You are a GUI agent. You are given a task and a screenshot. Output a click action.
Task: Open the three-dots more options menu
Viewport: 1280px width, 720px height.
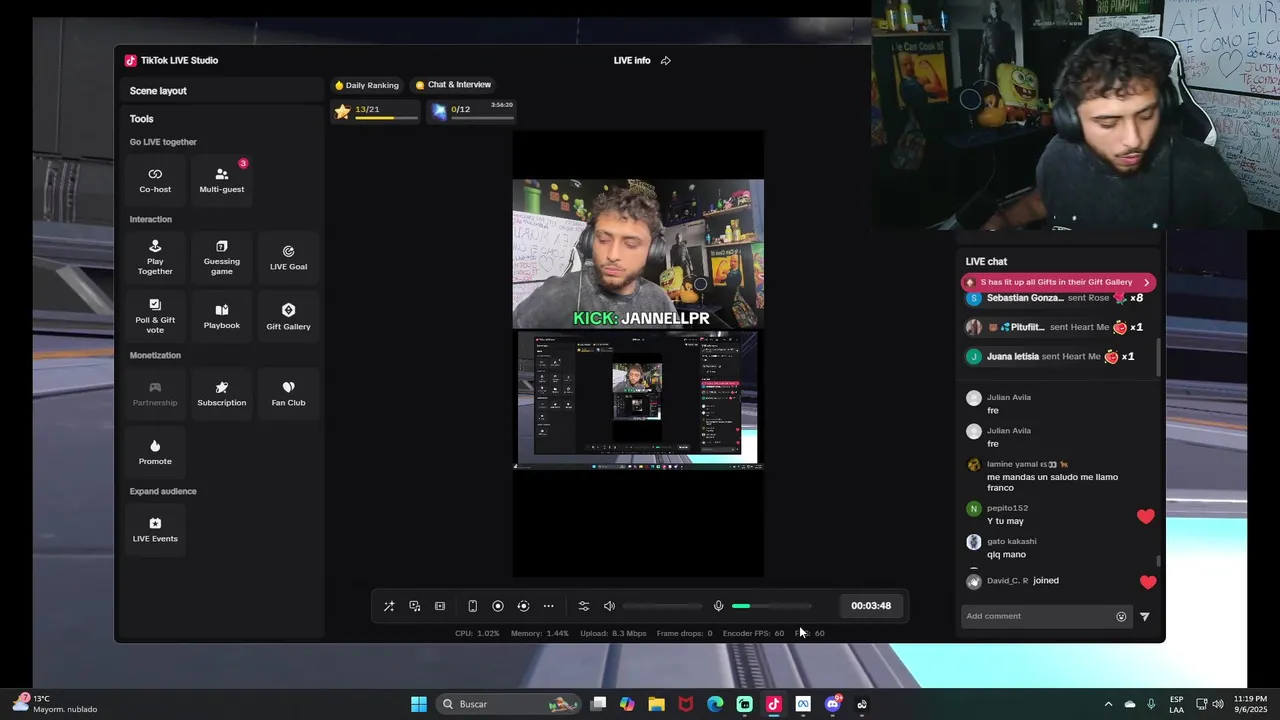tap(548, 606)
